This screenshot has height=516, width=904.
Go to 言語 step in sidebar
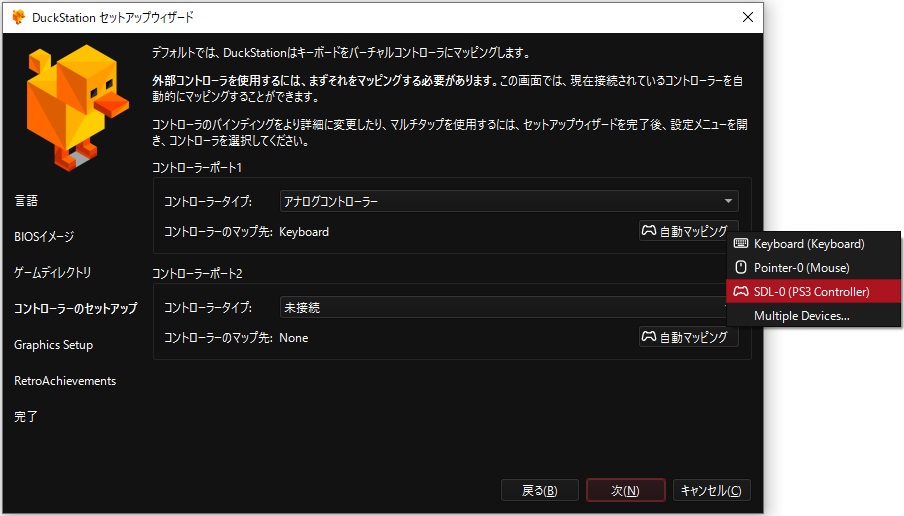coord(26,201)
